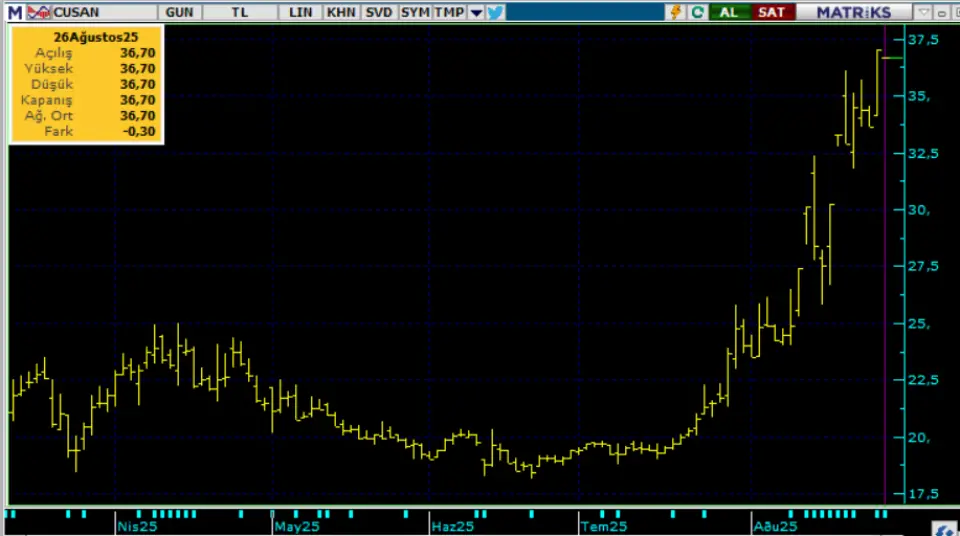Open the GUN period selector
This screenshot has height=536, width=960.
pyautogui.click(x=181, y=12)
